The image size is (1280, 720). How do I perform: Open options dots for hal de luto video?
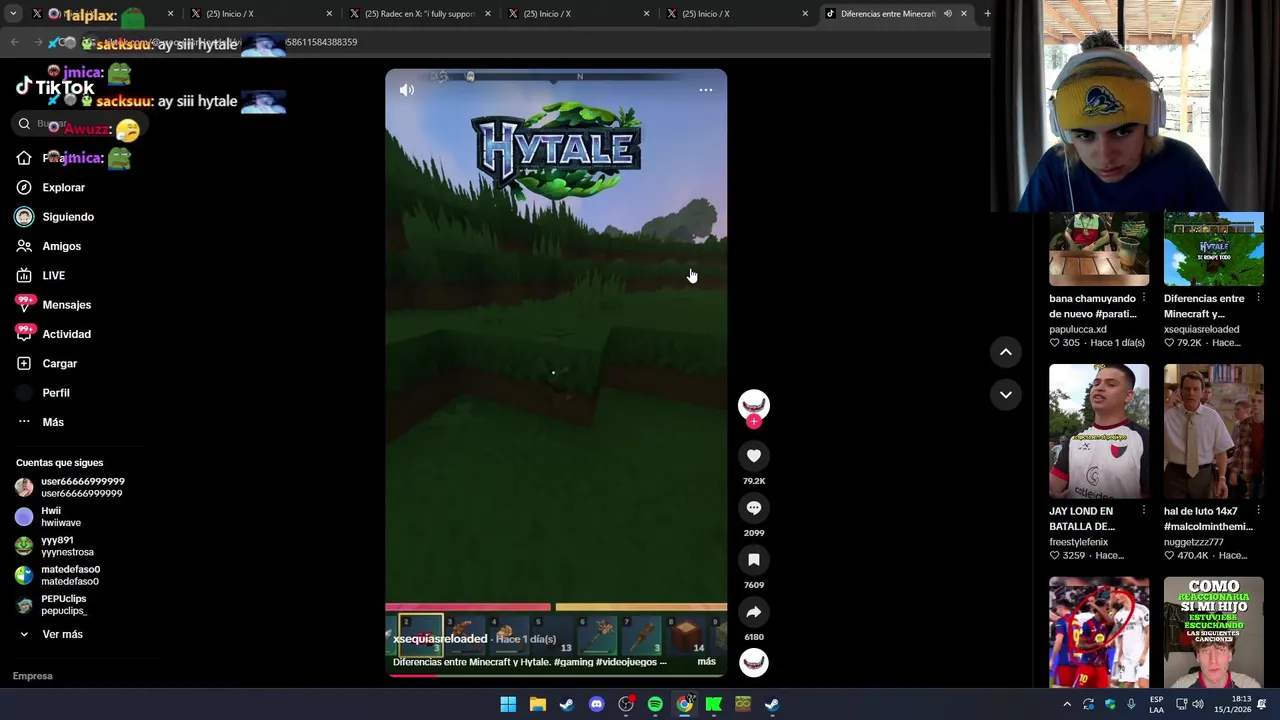[x=1258, y=511]
